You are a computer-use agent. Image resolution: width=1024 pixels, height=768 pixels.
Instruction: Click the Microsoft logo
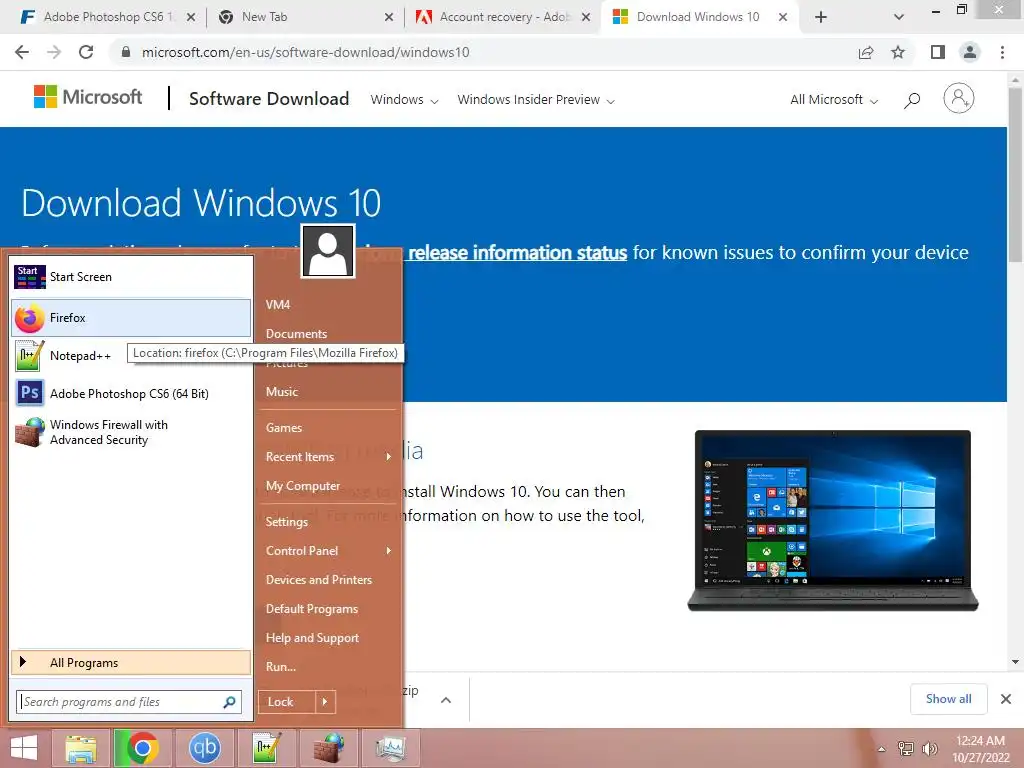88,97
